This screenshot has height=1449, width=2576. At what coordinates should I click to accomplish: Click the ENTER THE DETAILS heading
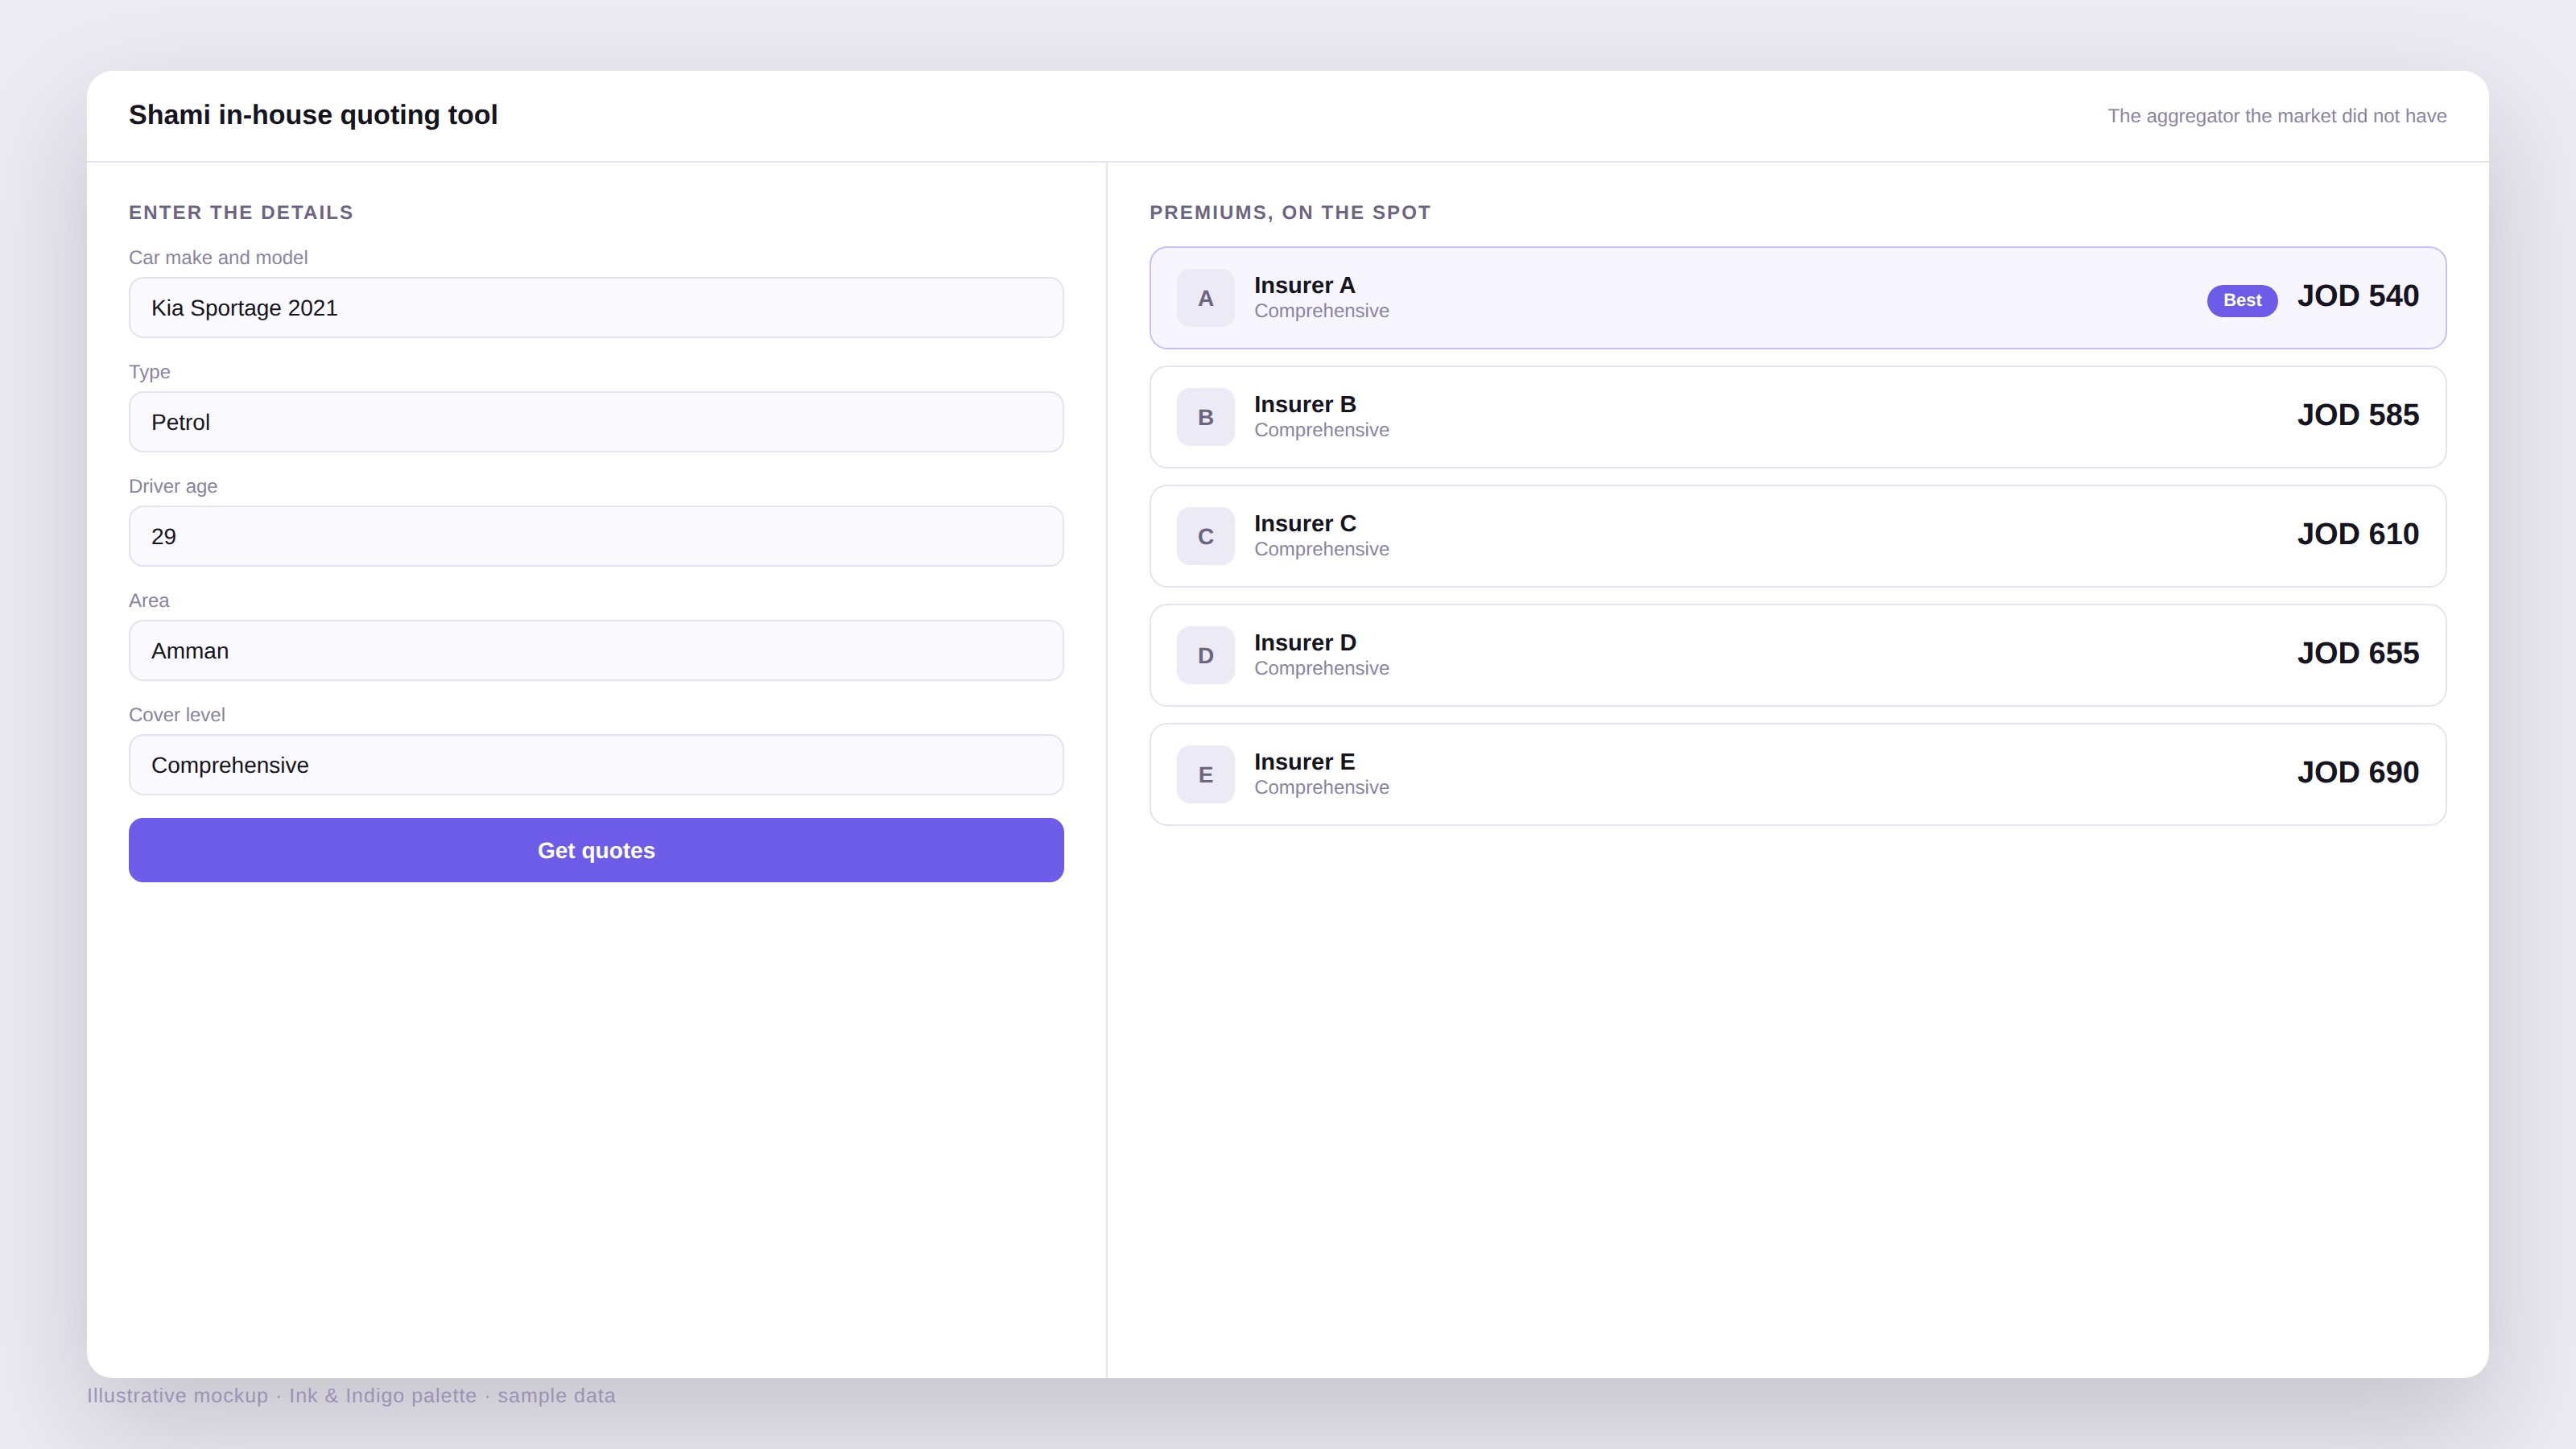(x=241, y=212)
